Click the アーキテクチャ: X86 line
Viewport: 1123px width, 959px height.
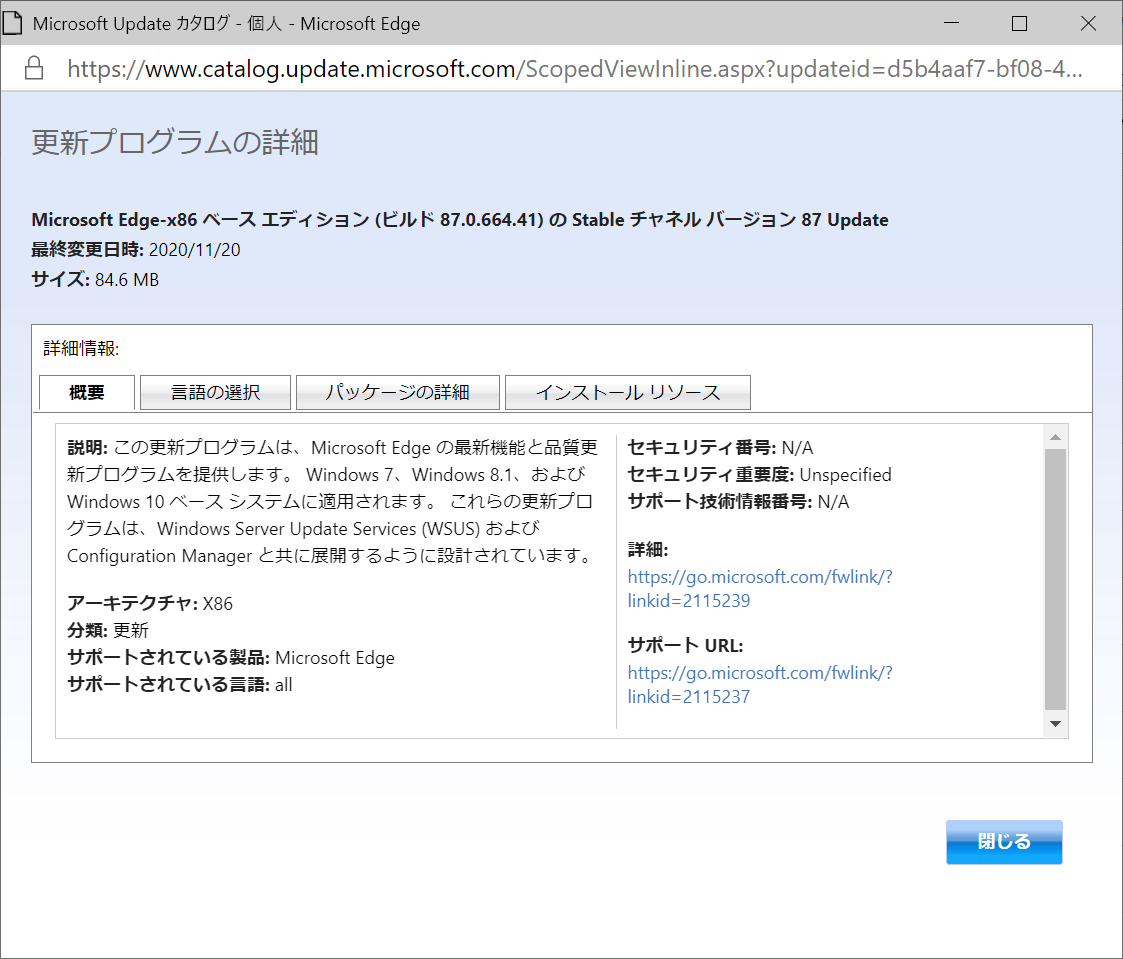(150, 604)
